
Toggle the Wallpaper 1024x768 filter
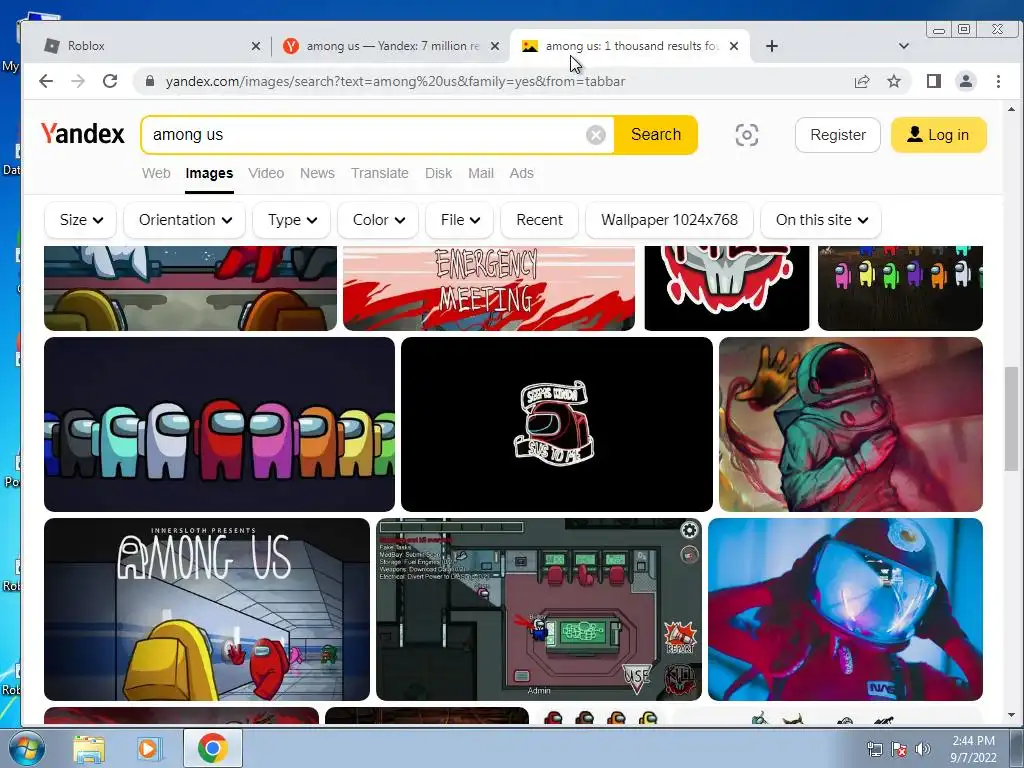pos(669,220)
